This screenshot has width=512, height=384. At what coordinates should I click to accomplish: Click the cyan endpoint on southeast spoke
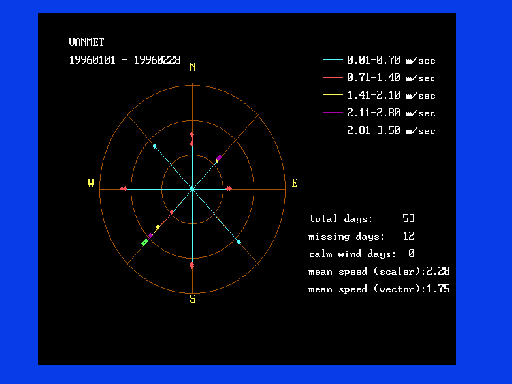[239, 242]
